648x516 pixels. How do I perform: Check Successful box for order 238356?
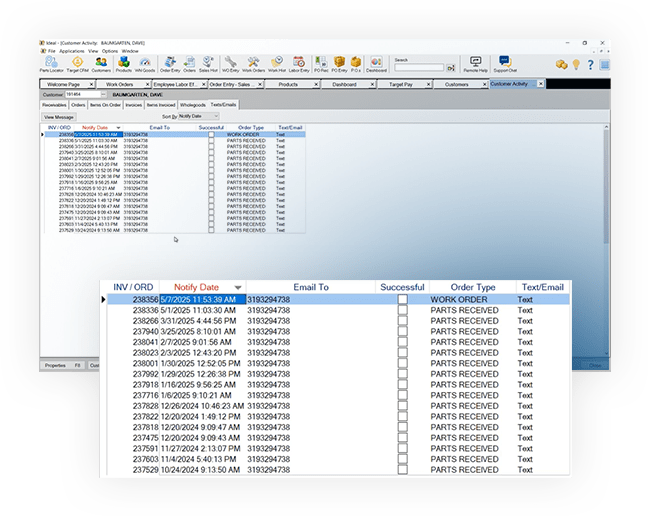402,299
